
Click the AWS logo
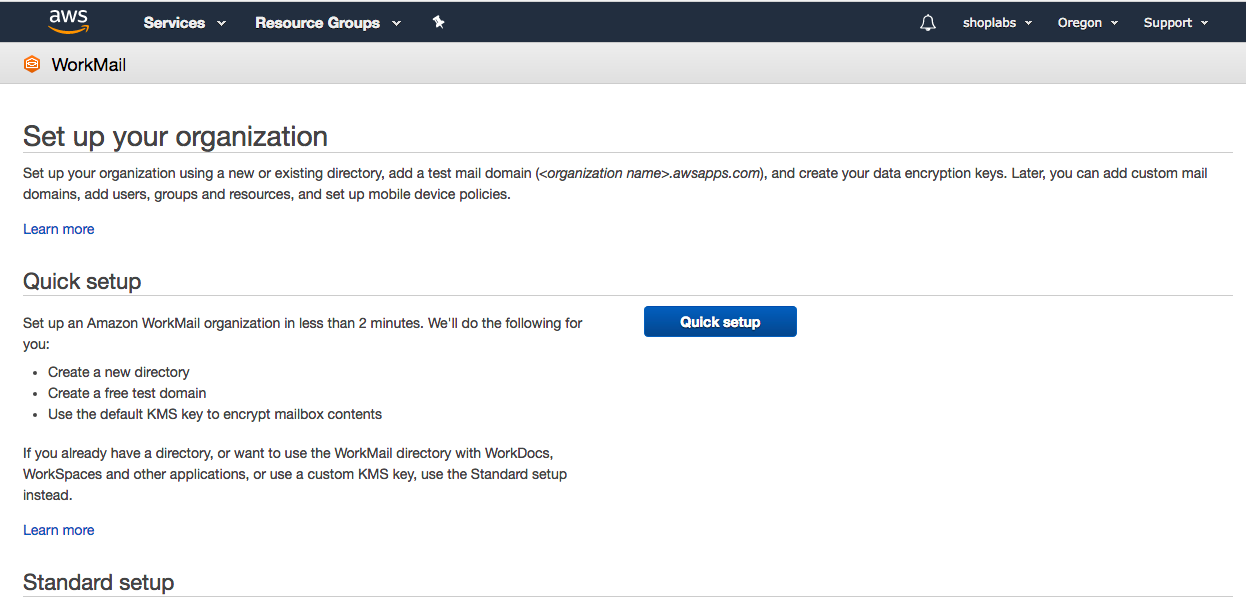[68, 21]
